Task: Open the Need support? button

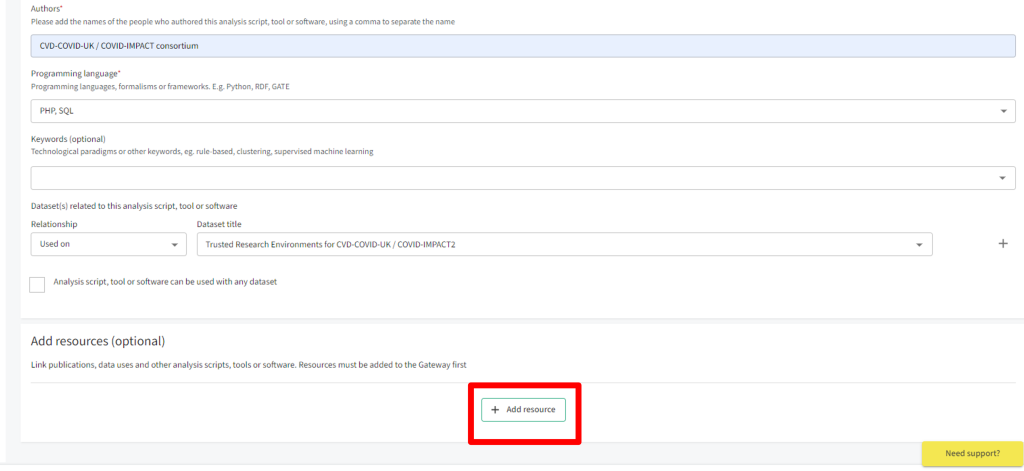Action: click(x=972, y=453)
